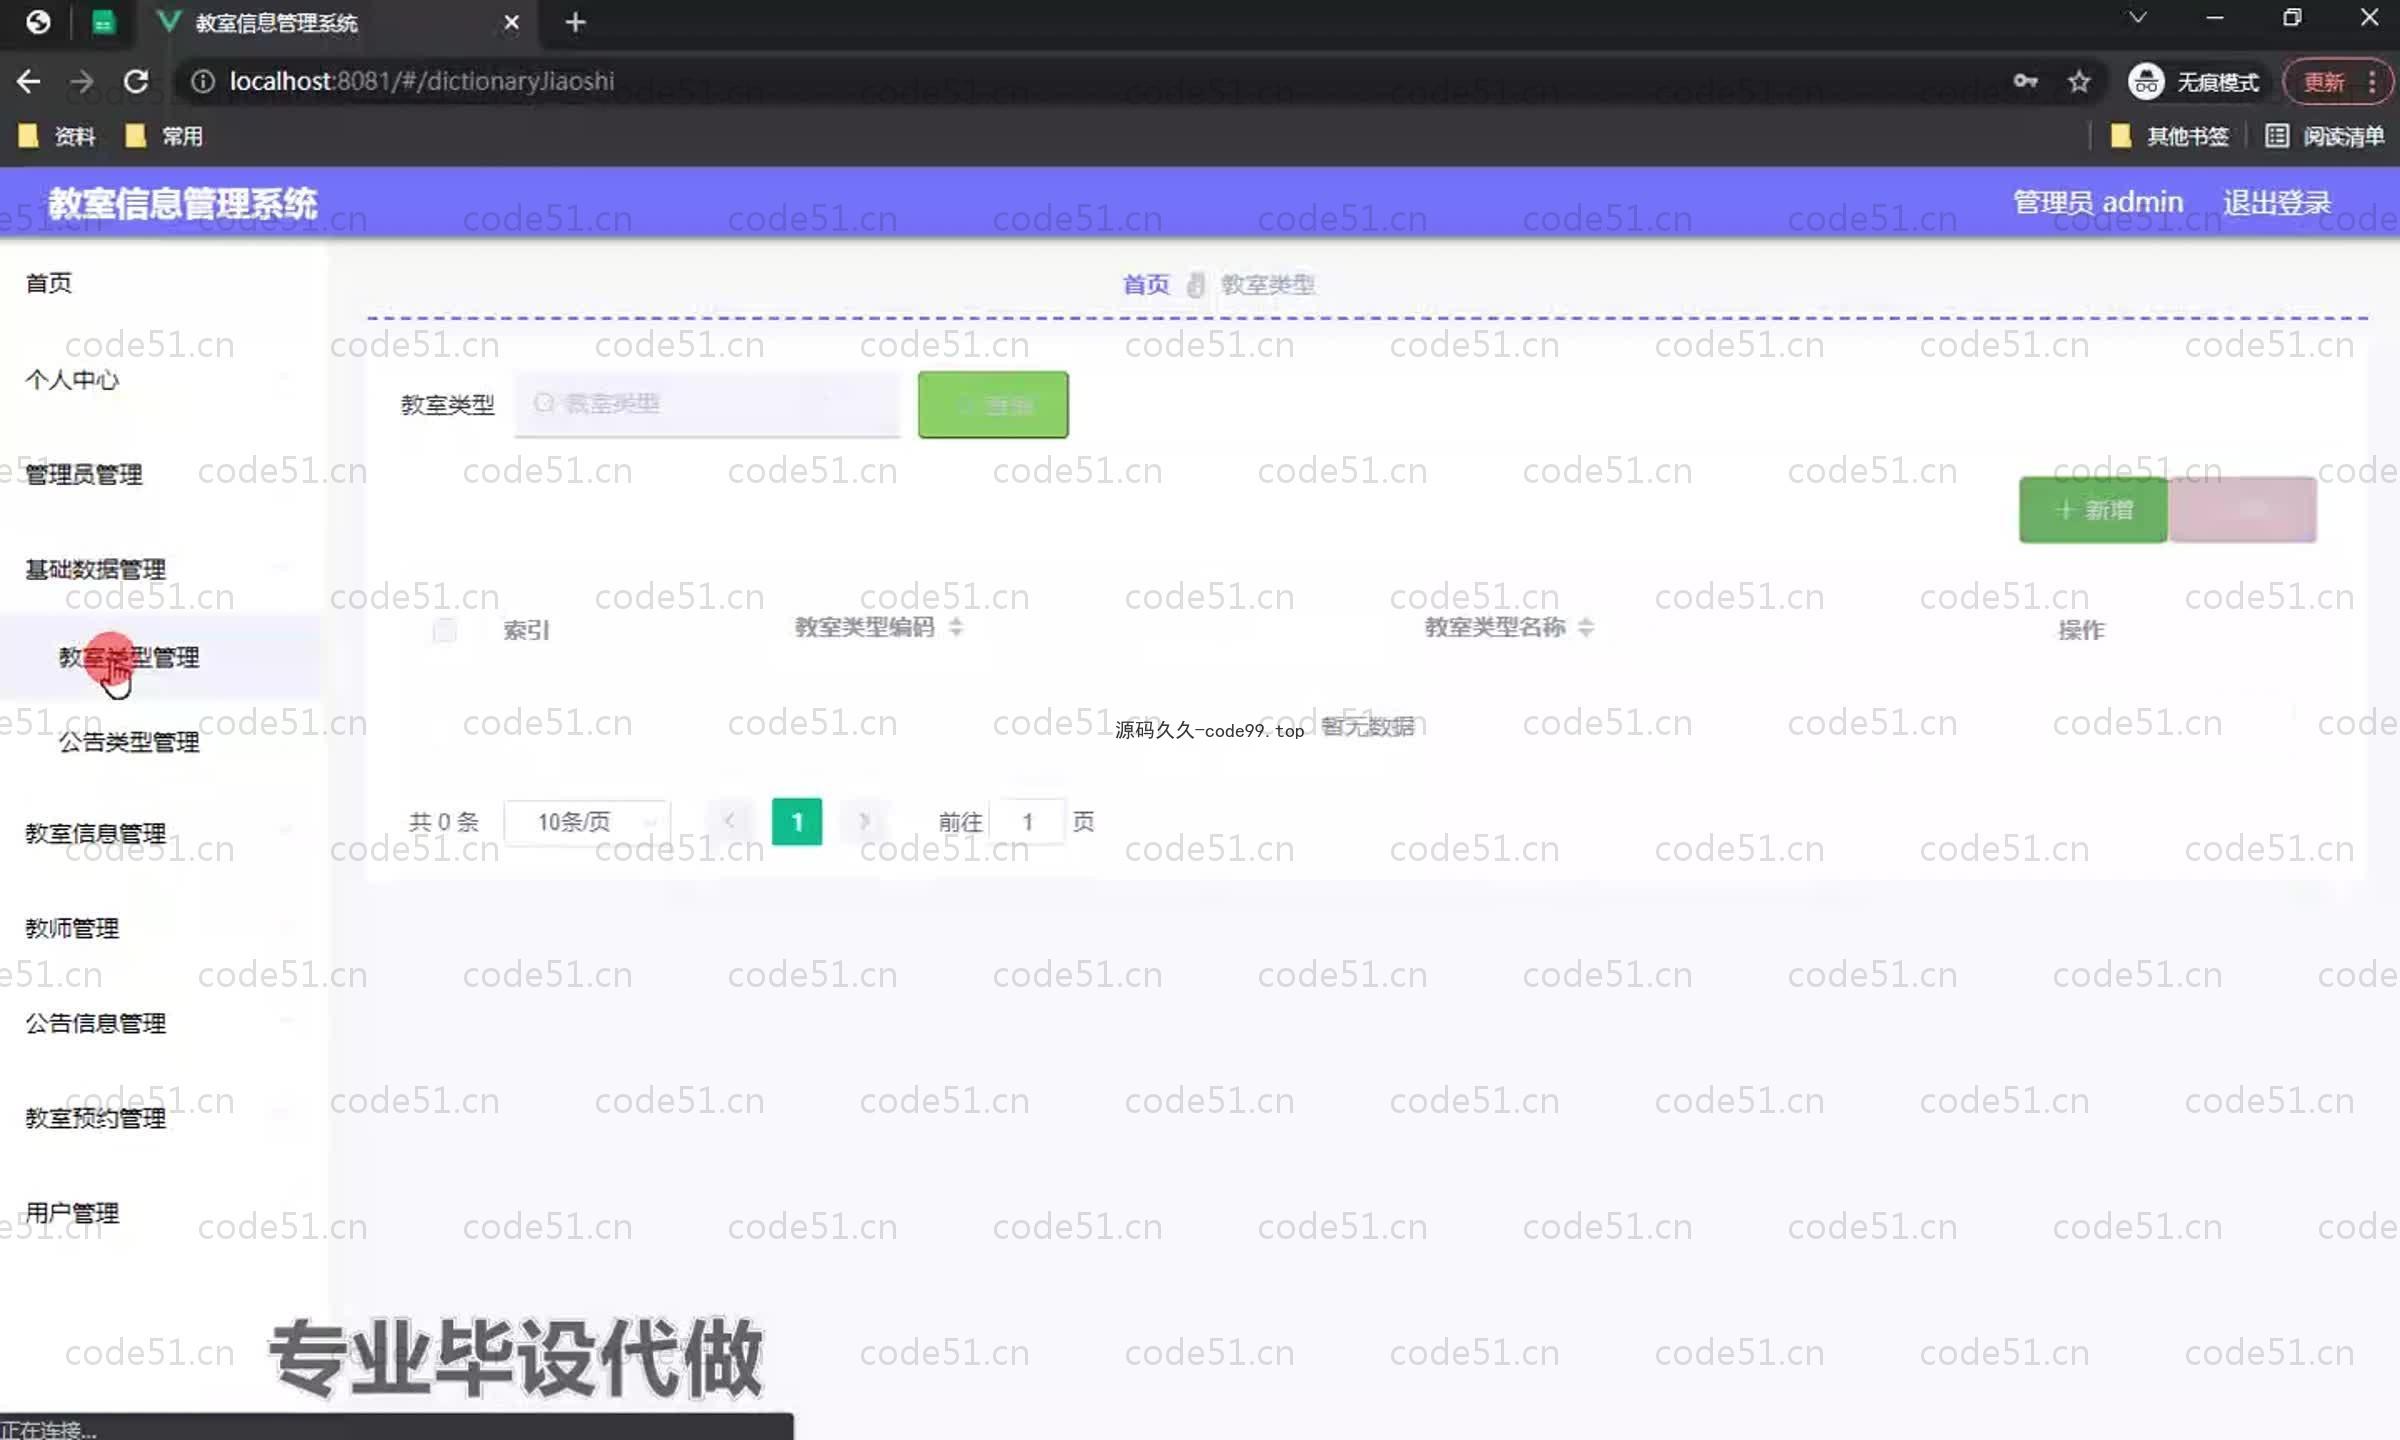The width and height of the screenshot is (2400, 1440).
Task: Open the 其他书签 folder
Action: click(x=2169, y=136)
